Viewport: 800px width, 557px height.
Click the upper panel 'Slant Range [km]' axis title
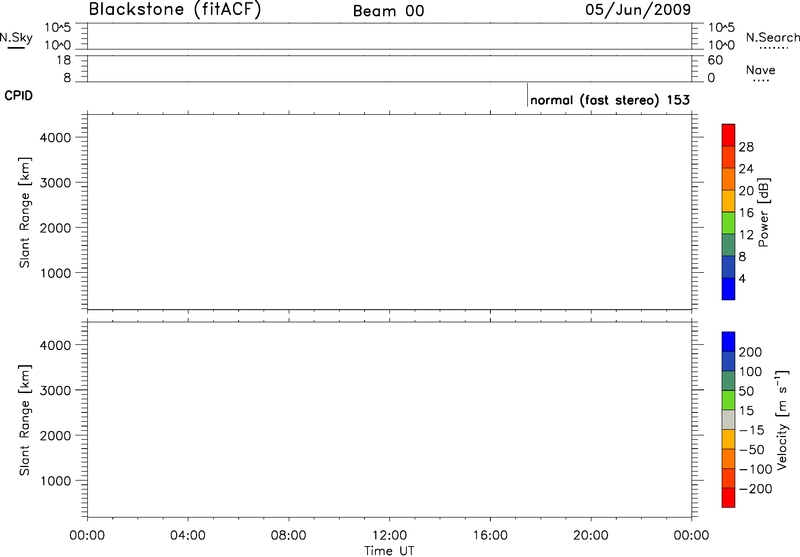tap(25, 213)
